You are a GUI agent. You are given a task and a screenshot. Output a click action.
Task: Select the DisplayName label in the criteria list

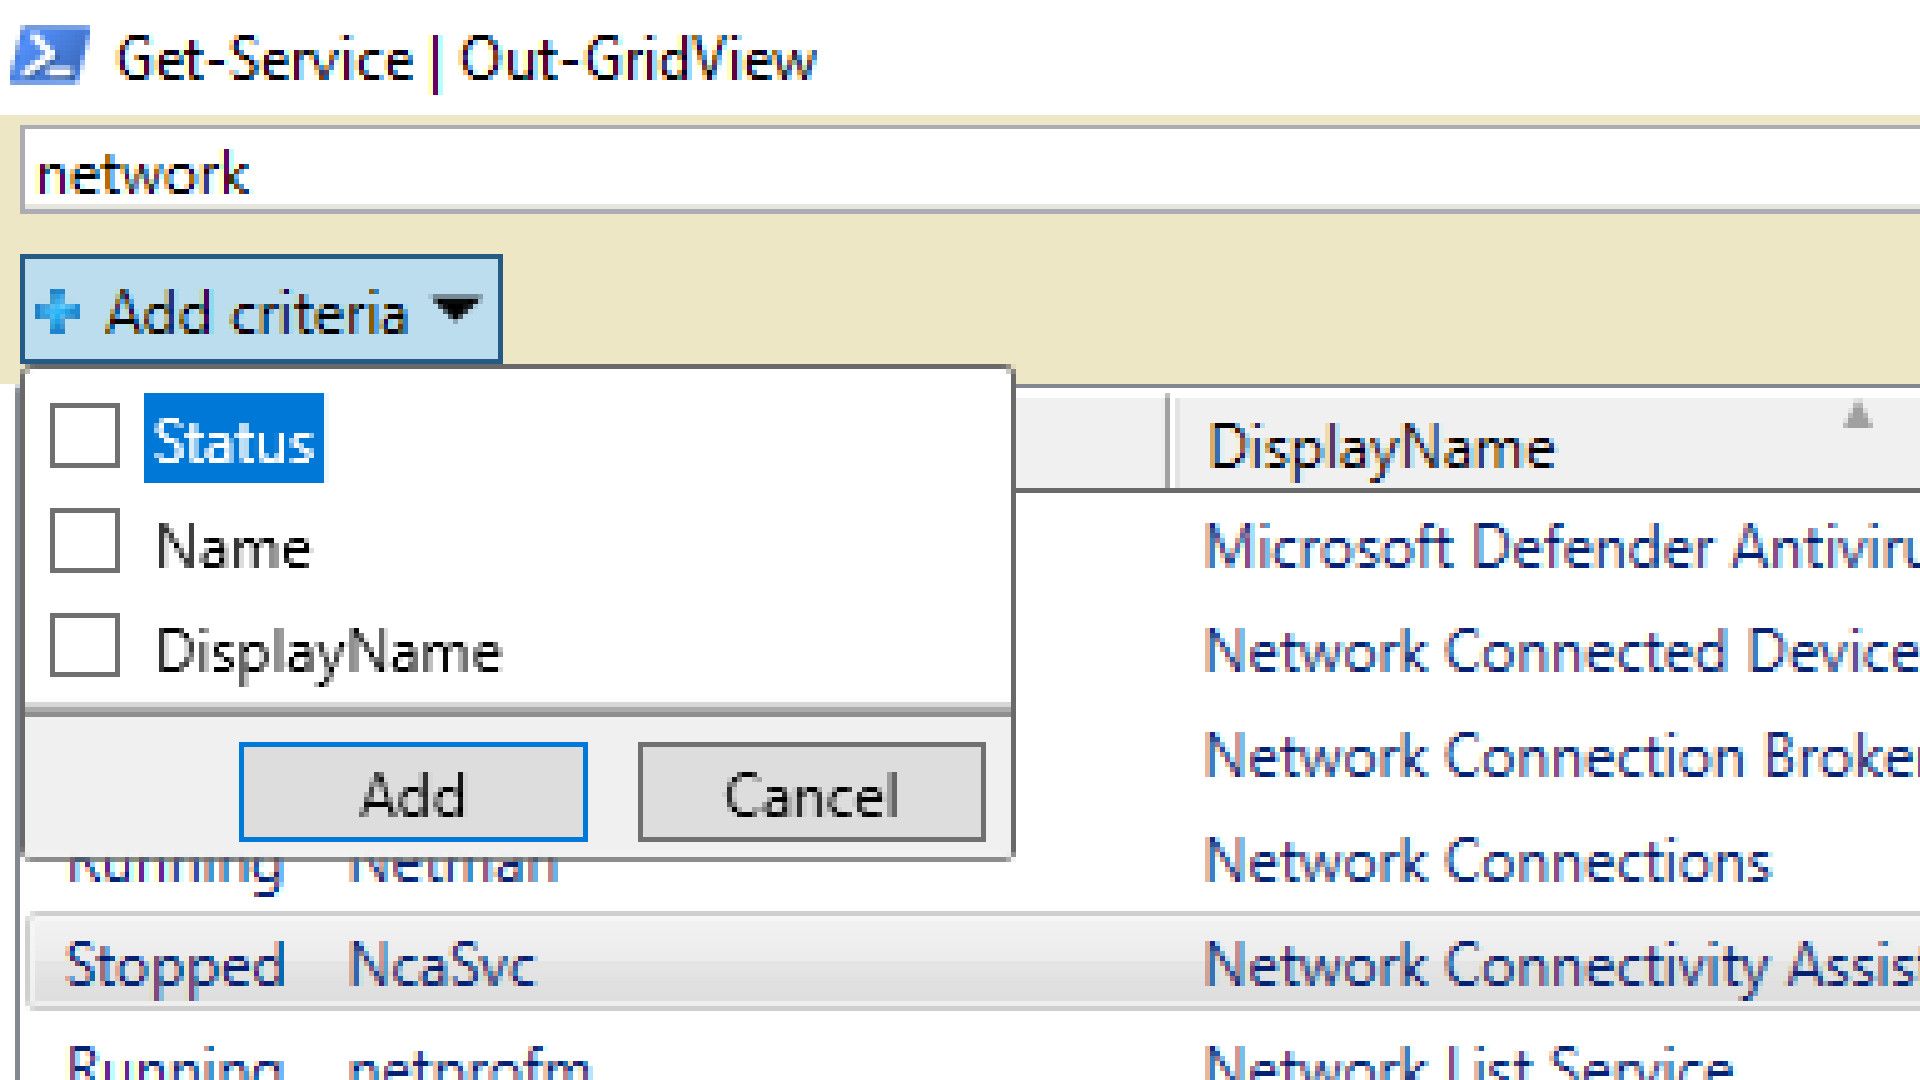328,652
